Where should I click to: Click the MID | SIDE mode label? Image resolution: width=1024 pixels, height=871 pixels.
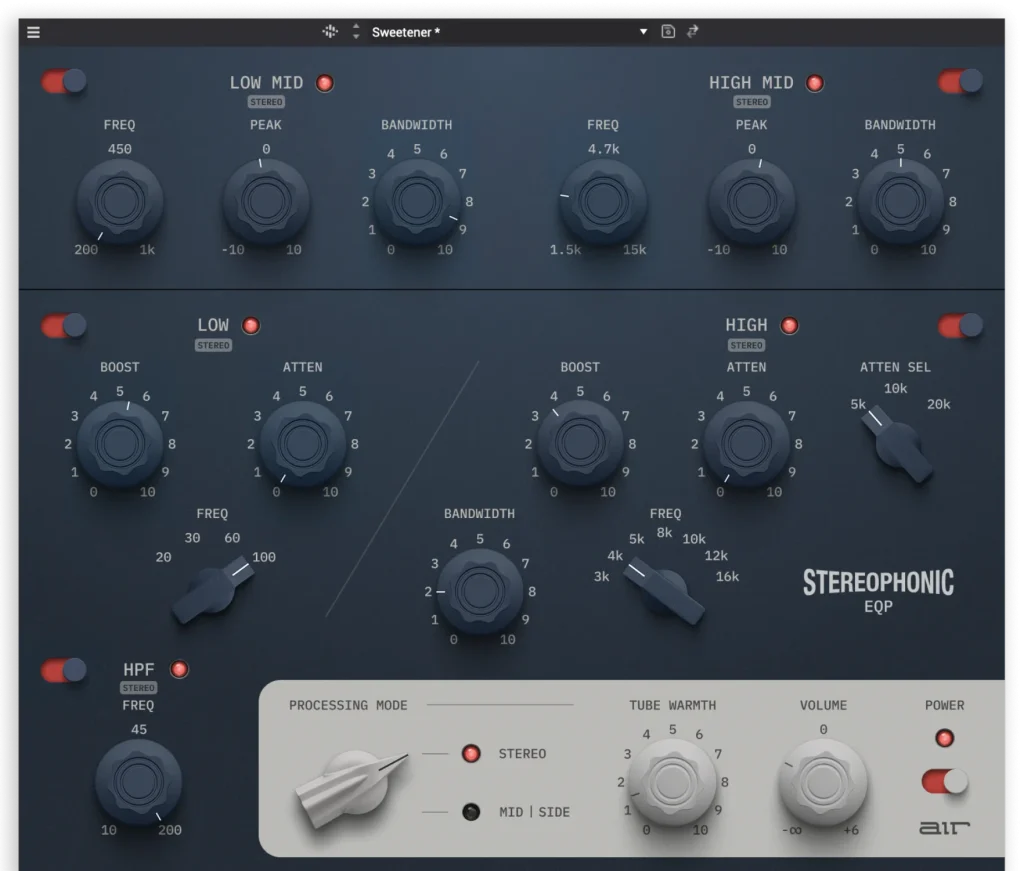pyautogui.click(x=535, y=812)
